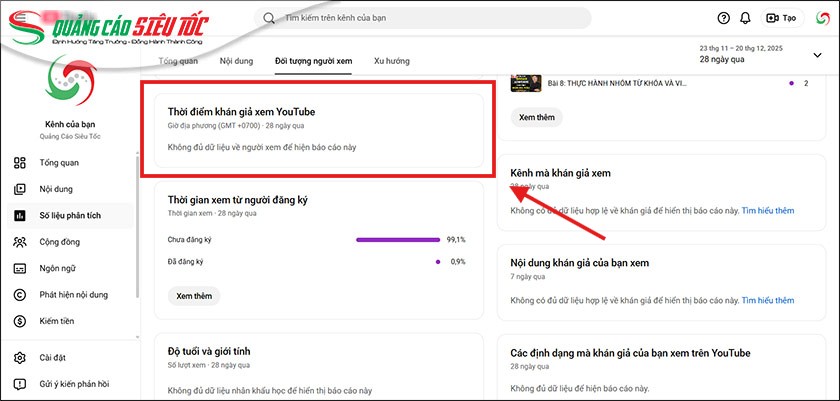Click Nội dung khán giả của bạn xem heading
The image size is (840, 401).
pos(580,263)
